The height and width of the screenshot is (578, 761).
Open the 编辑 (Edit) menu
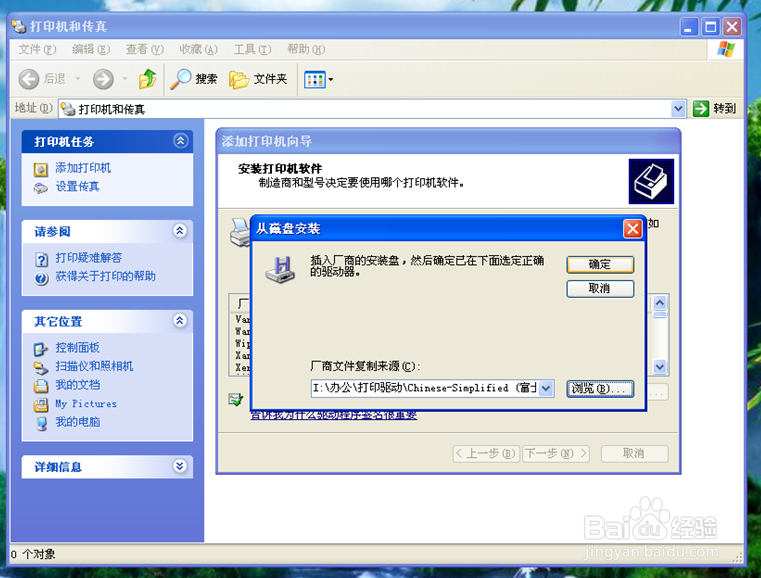(x=91, y=50)
